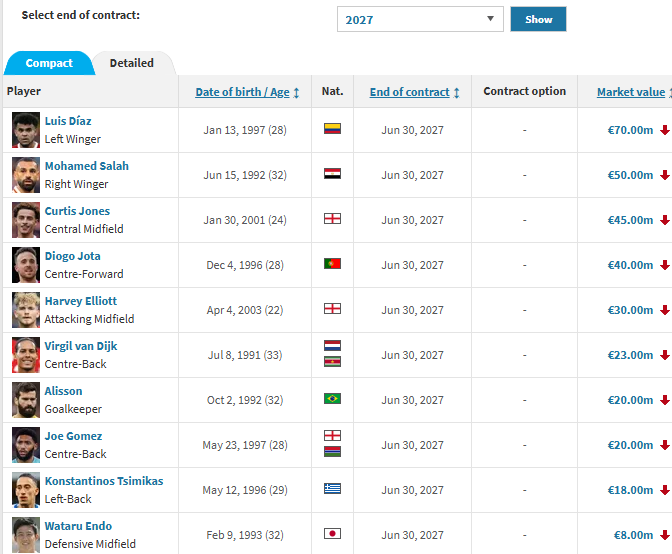
Task: Click Harvey Elliott market value €30.00m
Action: click(630, 310)
